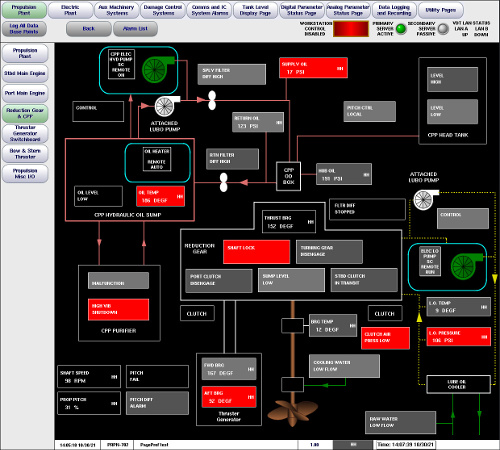Open the Alarm List

[135, 29]
